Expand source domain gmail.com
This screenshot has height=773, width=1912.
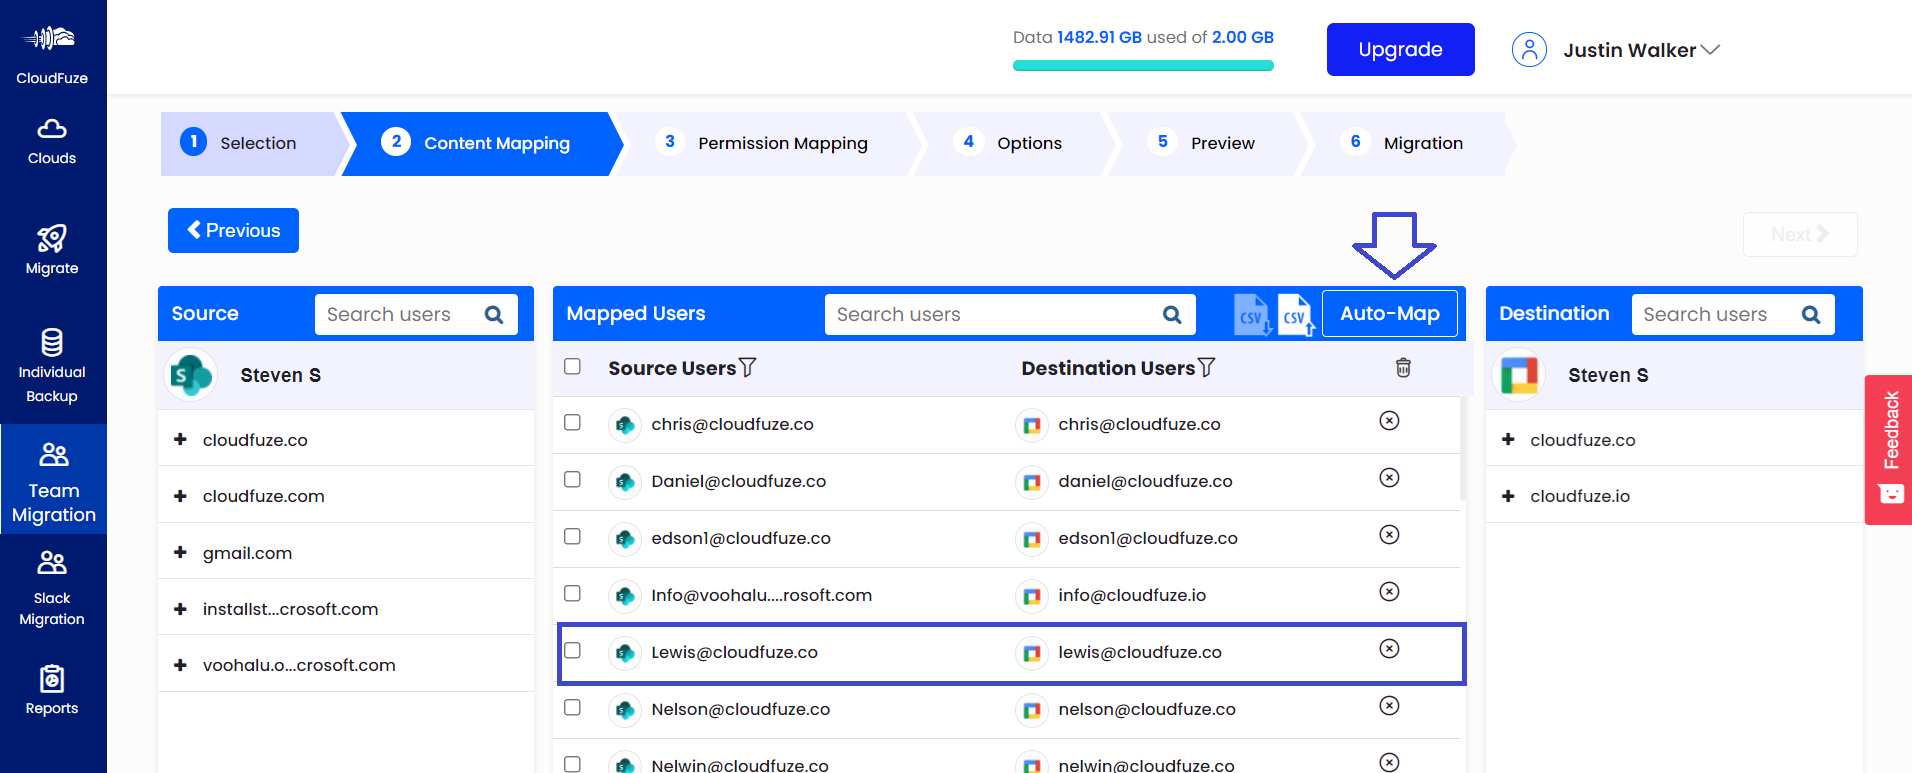coord(180,552)
